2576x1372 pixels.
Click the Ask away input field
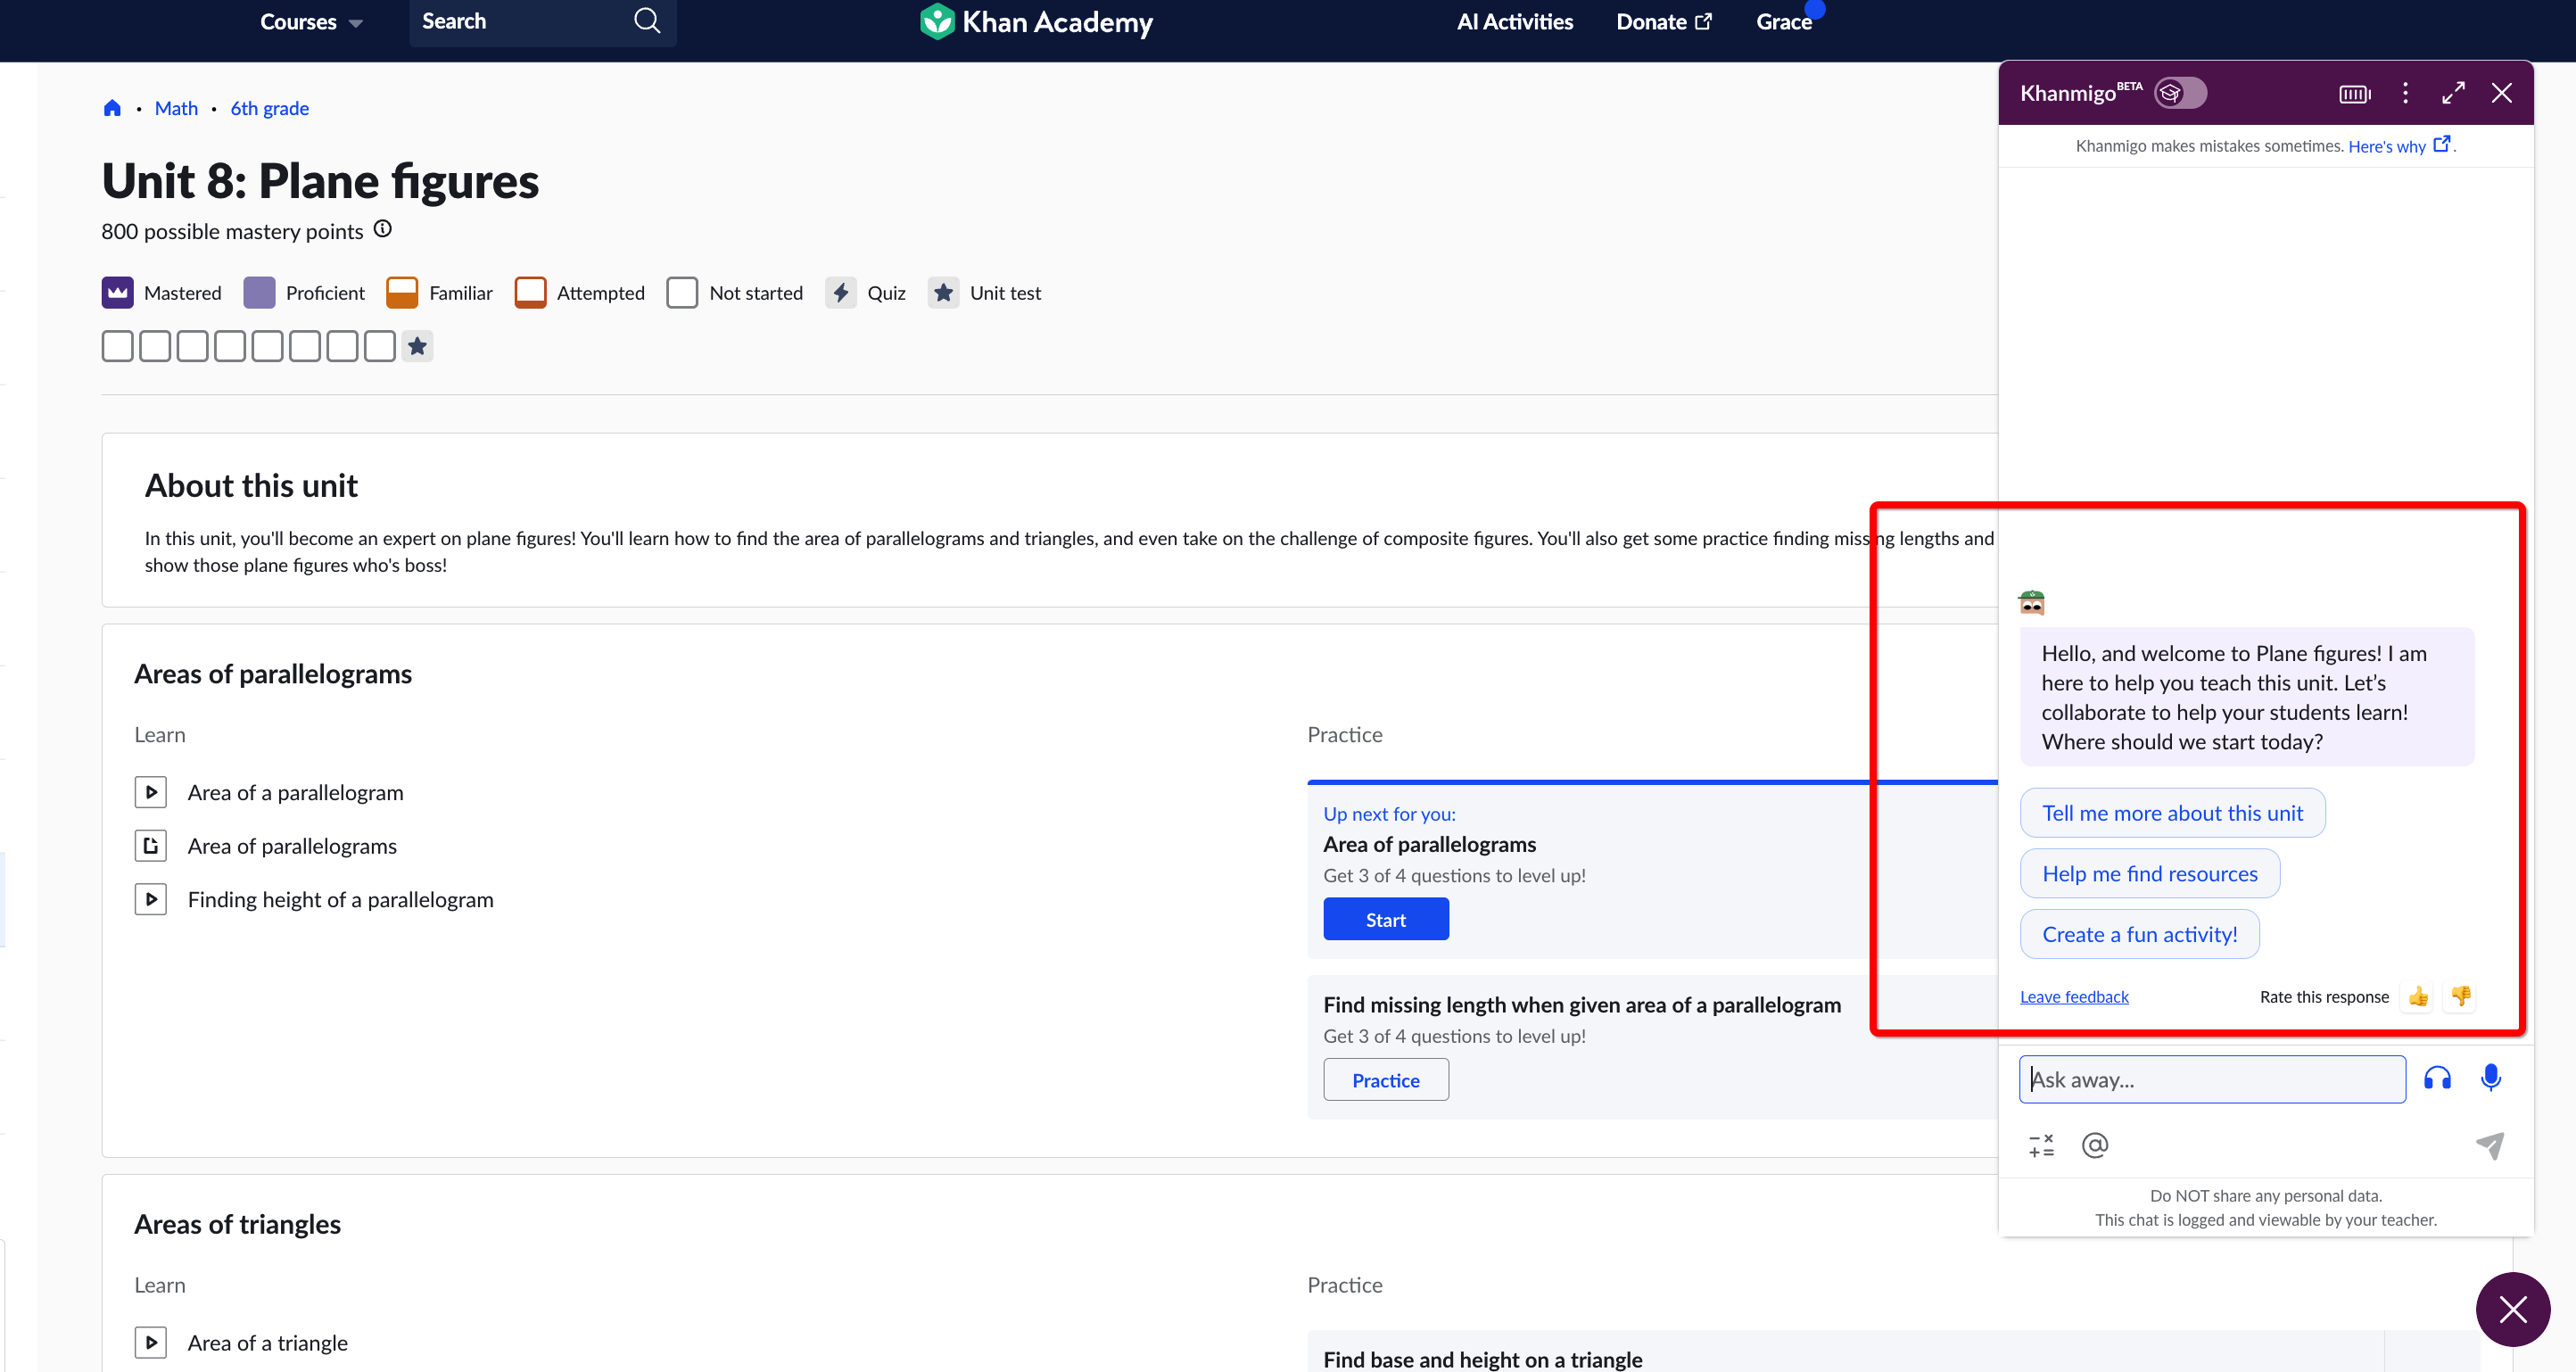pyautogui.click(x=2211, y=1079)
